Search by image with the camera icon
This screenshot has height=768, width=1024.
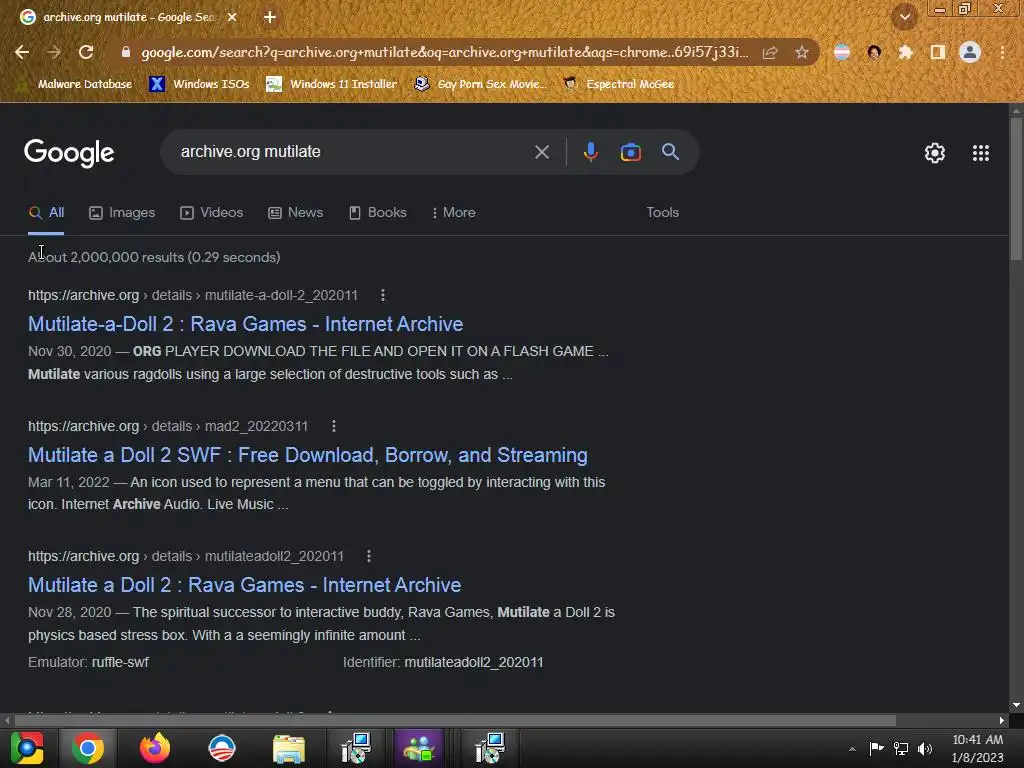coord(630,152)
